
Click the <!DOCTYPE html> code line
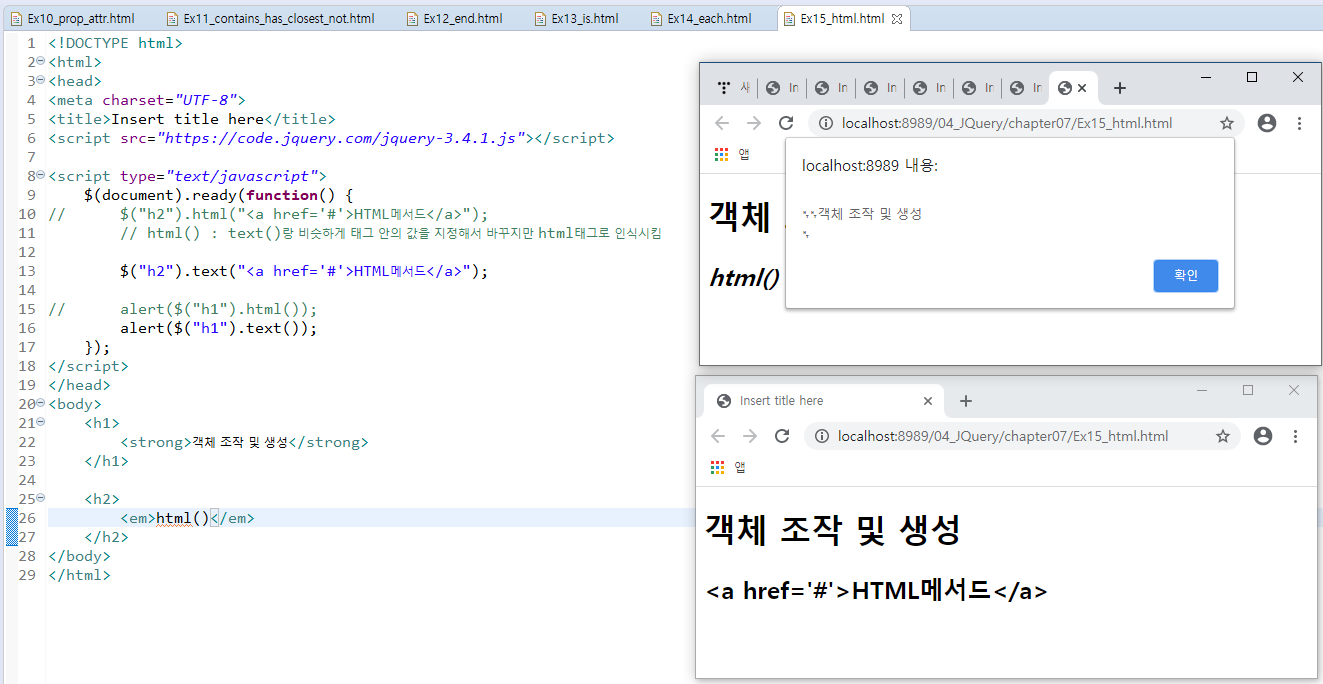pos(115,43)
